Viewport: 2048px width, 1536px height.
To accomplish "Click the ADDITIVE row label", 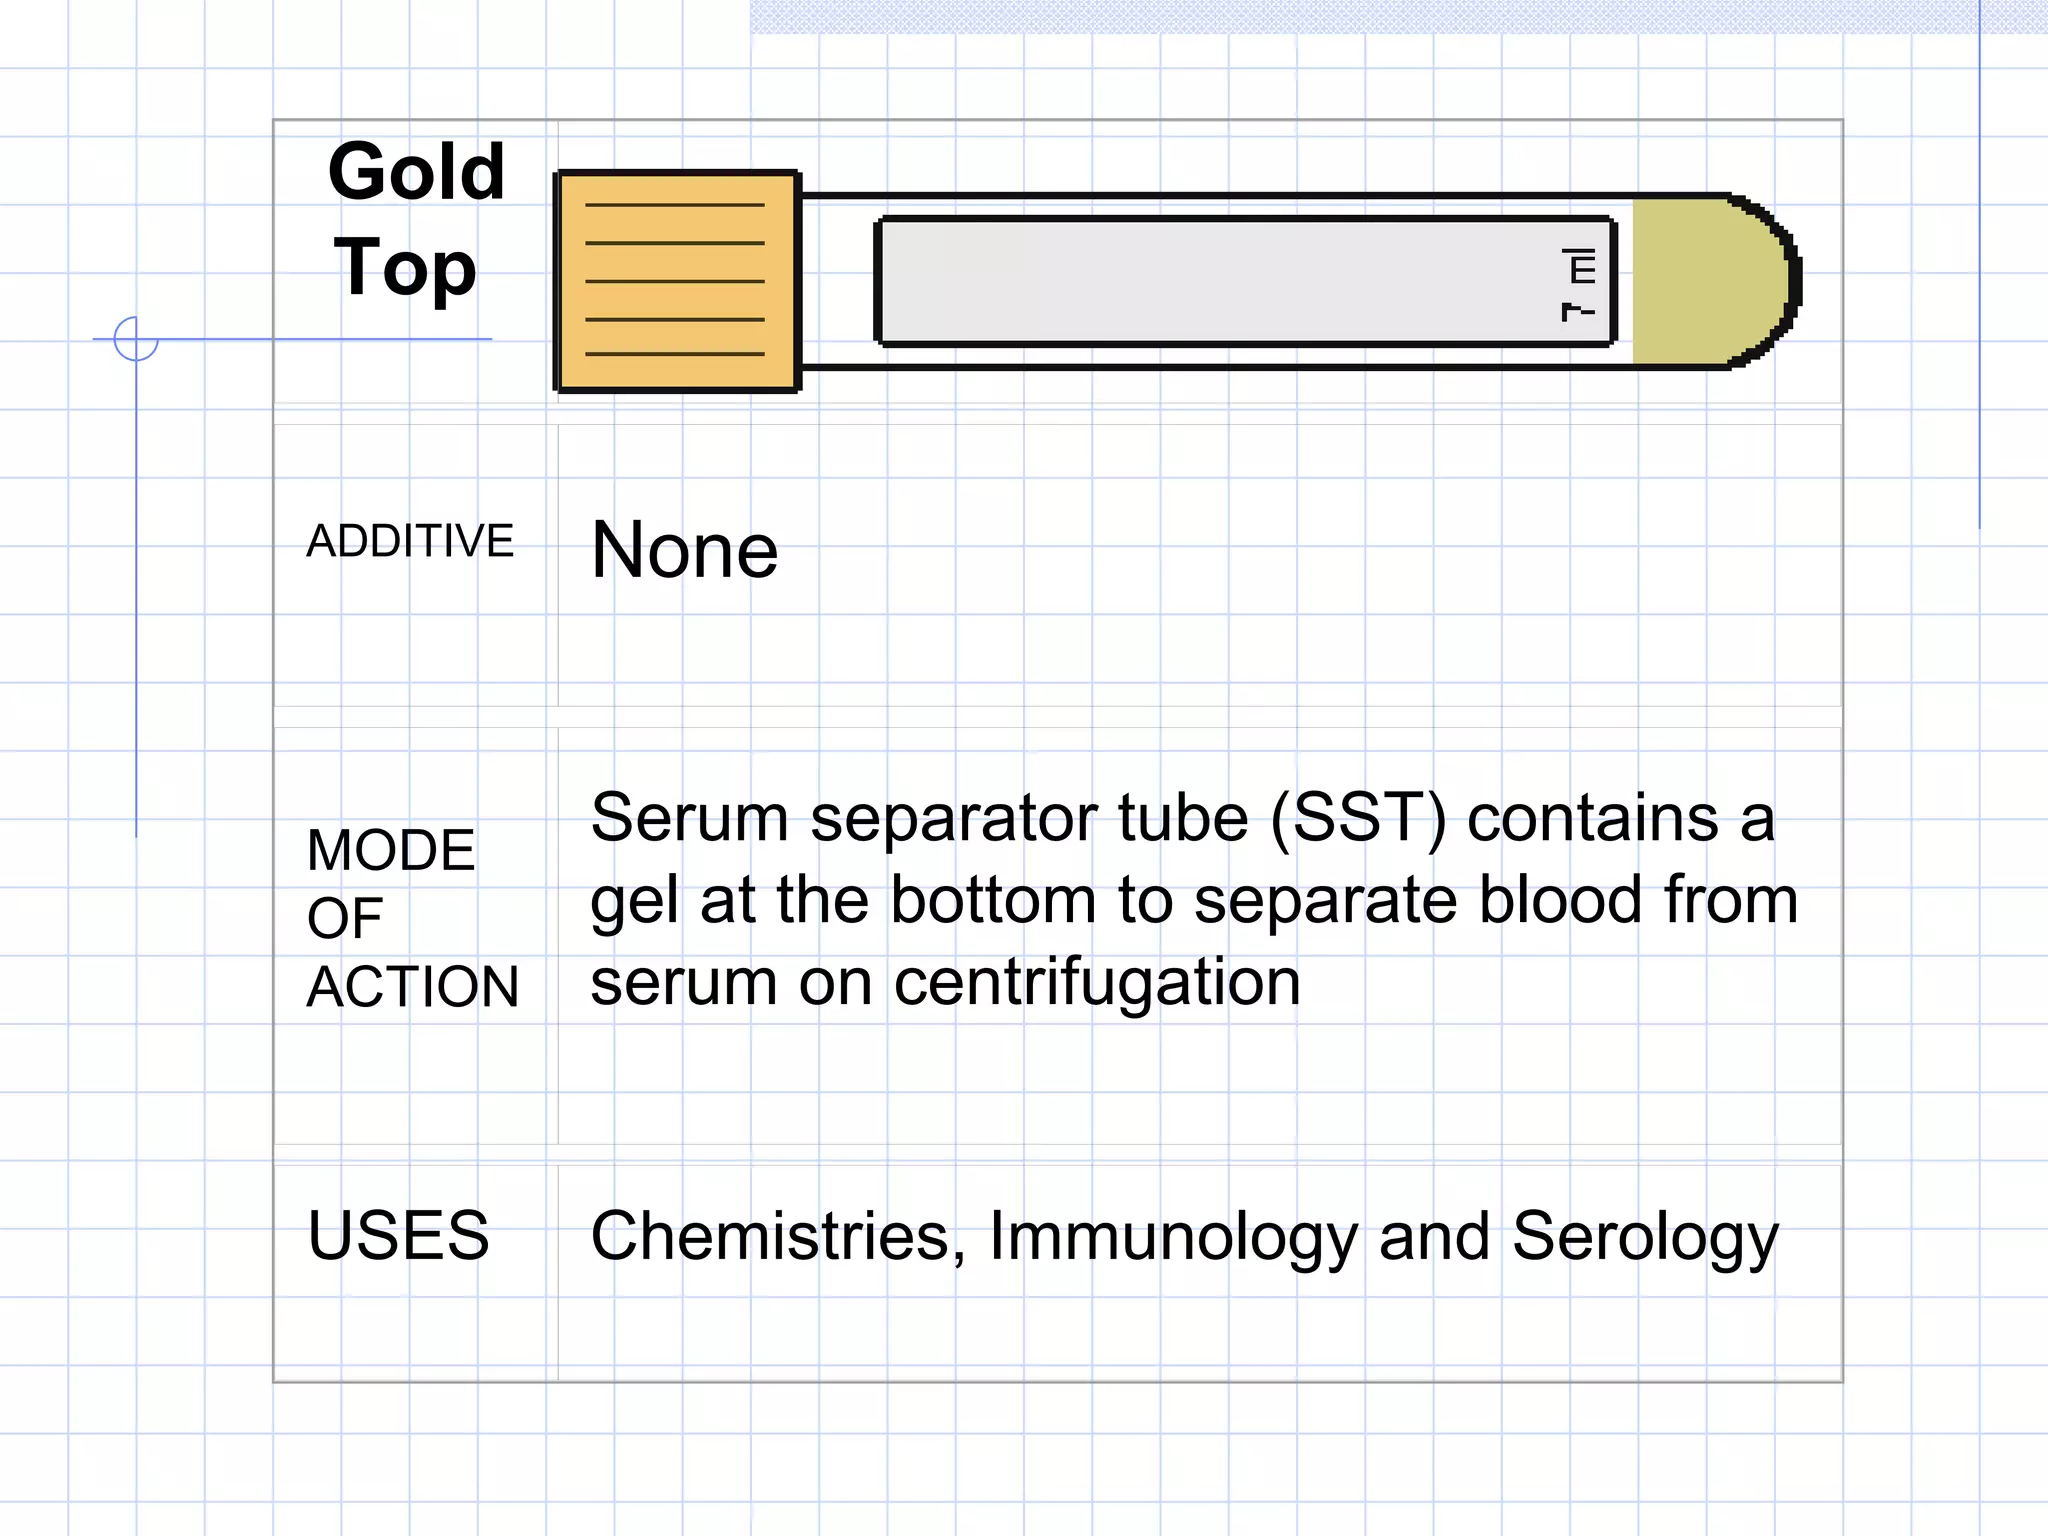I will (x=410, y=541).
